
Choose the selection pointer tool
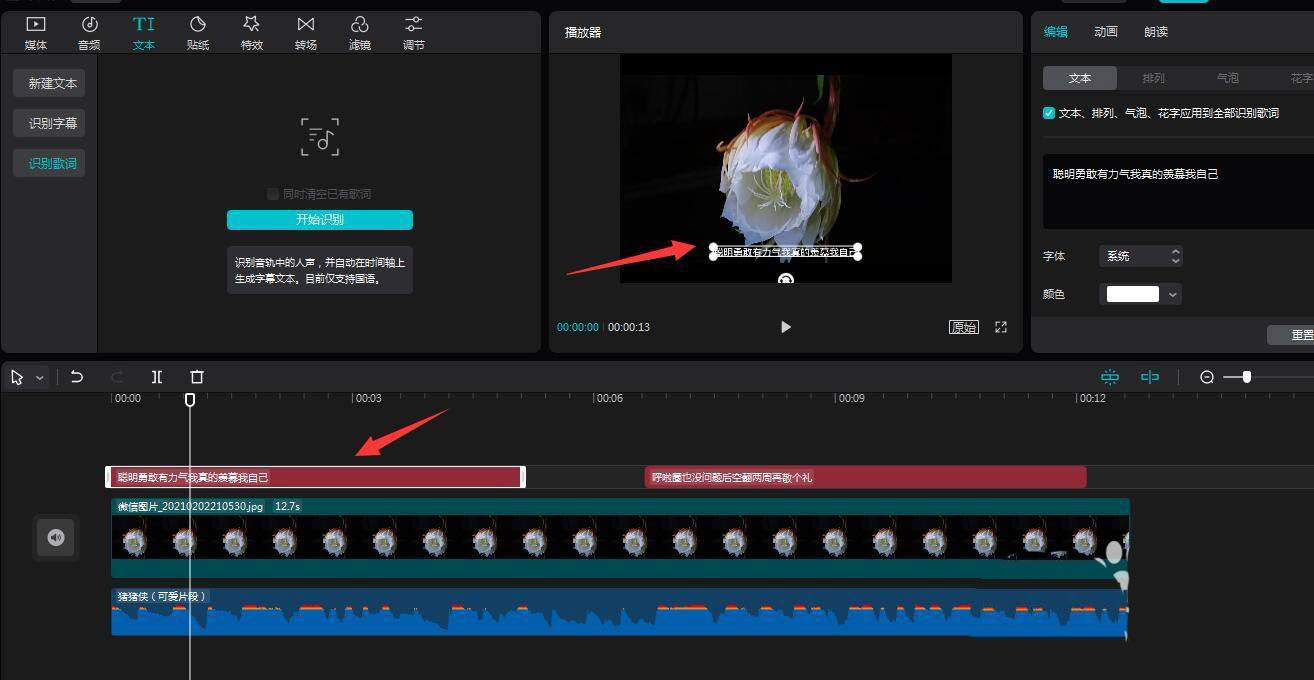click(x=17, y=377)
